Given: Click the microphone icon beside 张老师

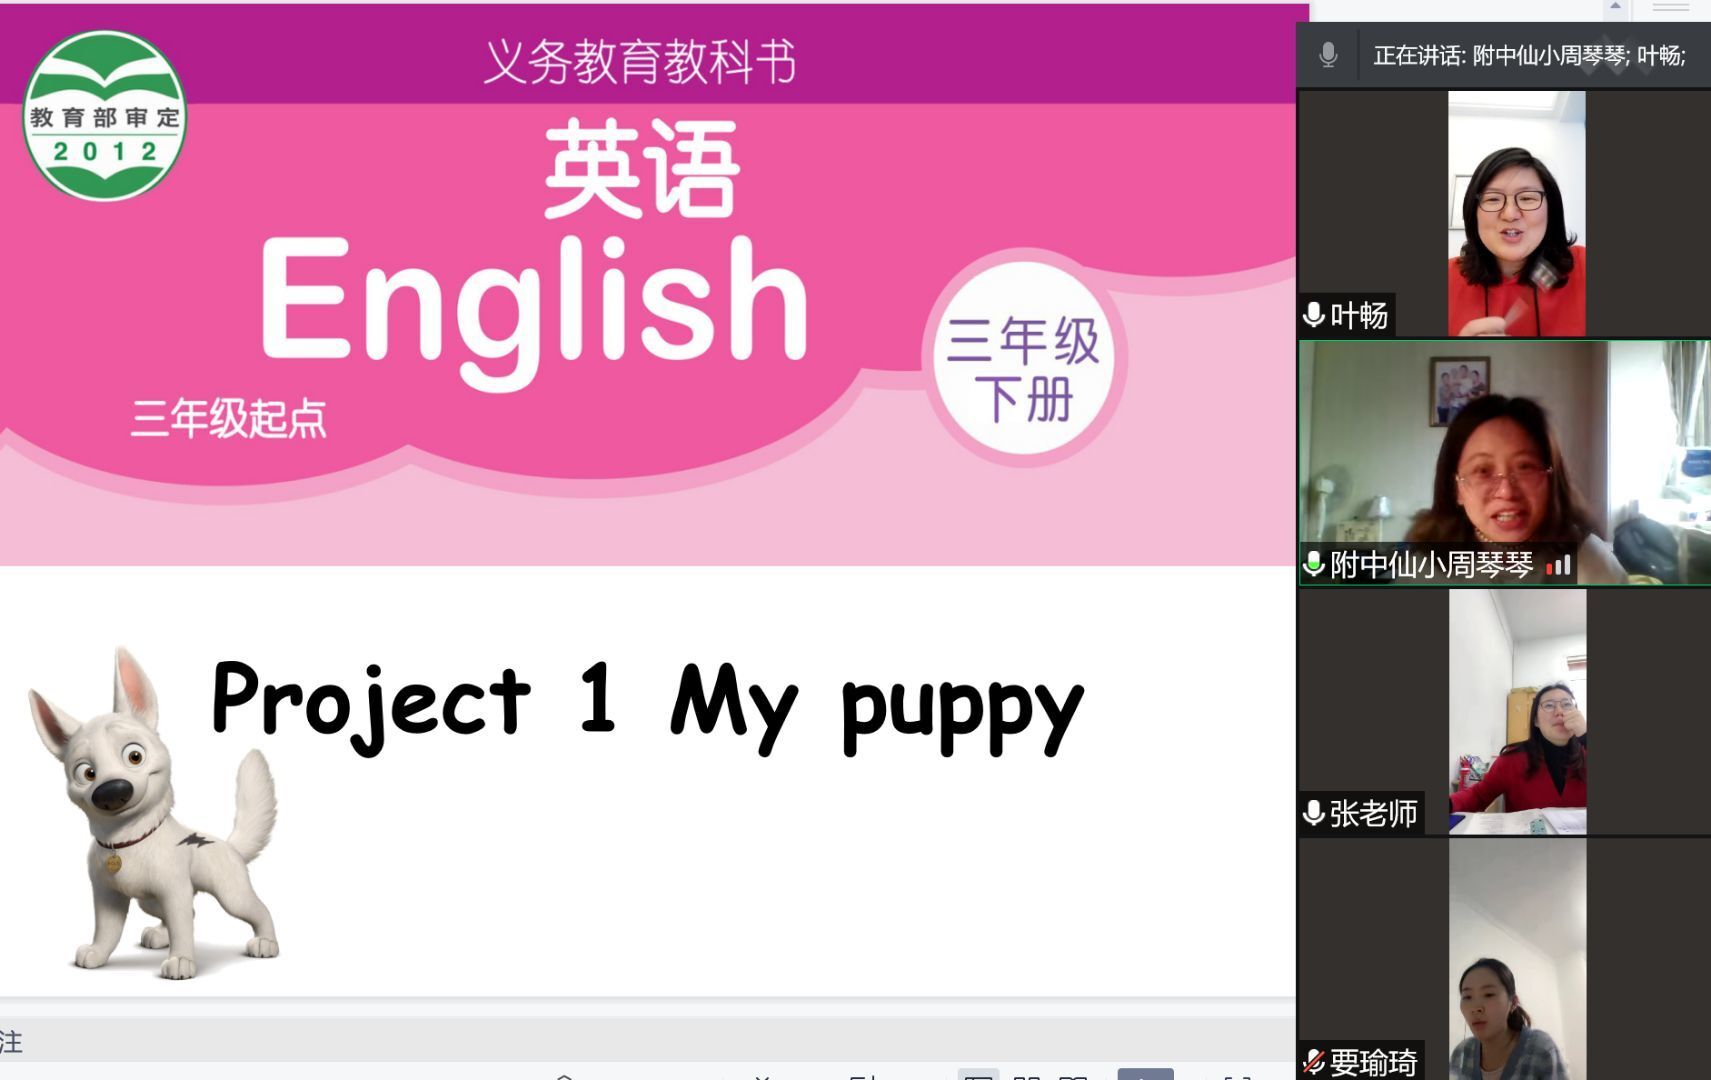Looking at the screenshot, I should point(1314,813).
